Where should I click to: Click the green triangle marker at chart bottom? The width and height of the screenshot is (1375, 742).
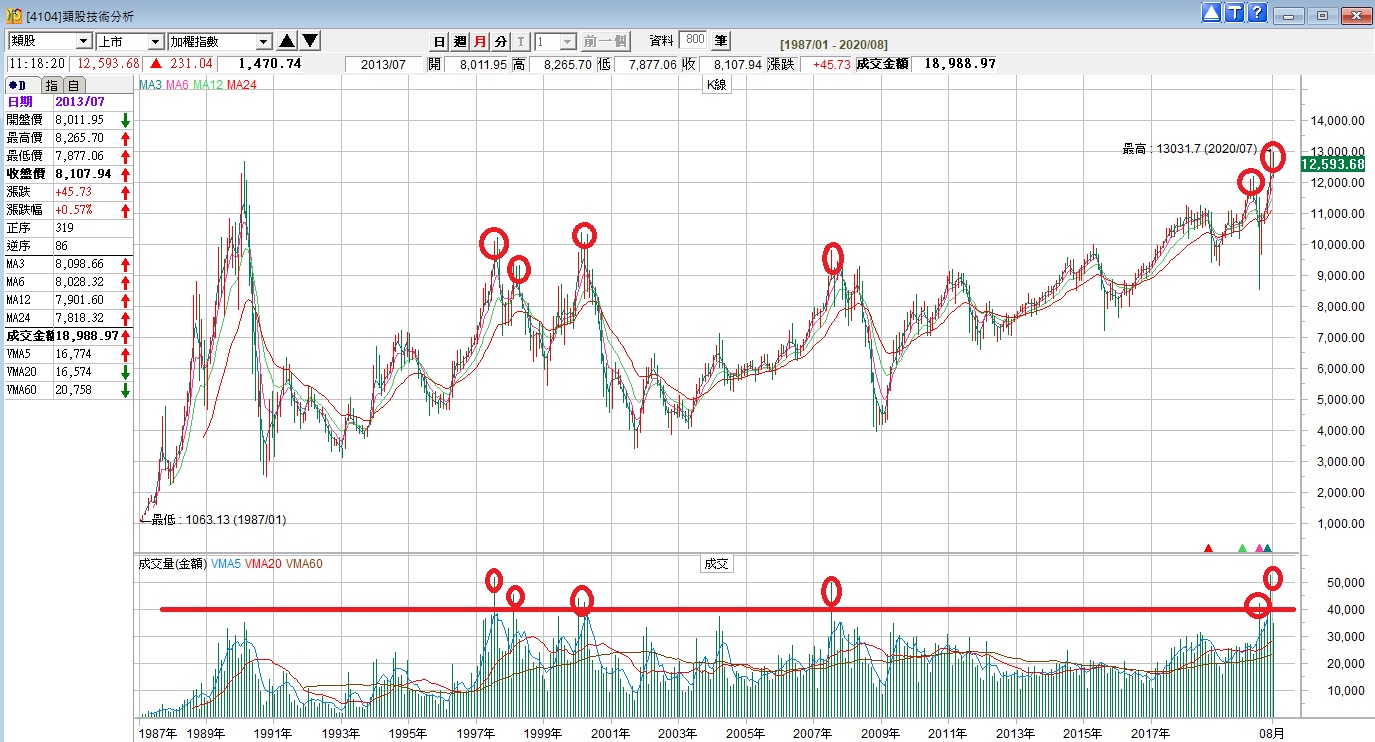tap(1242, 548)
